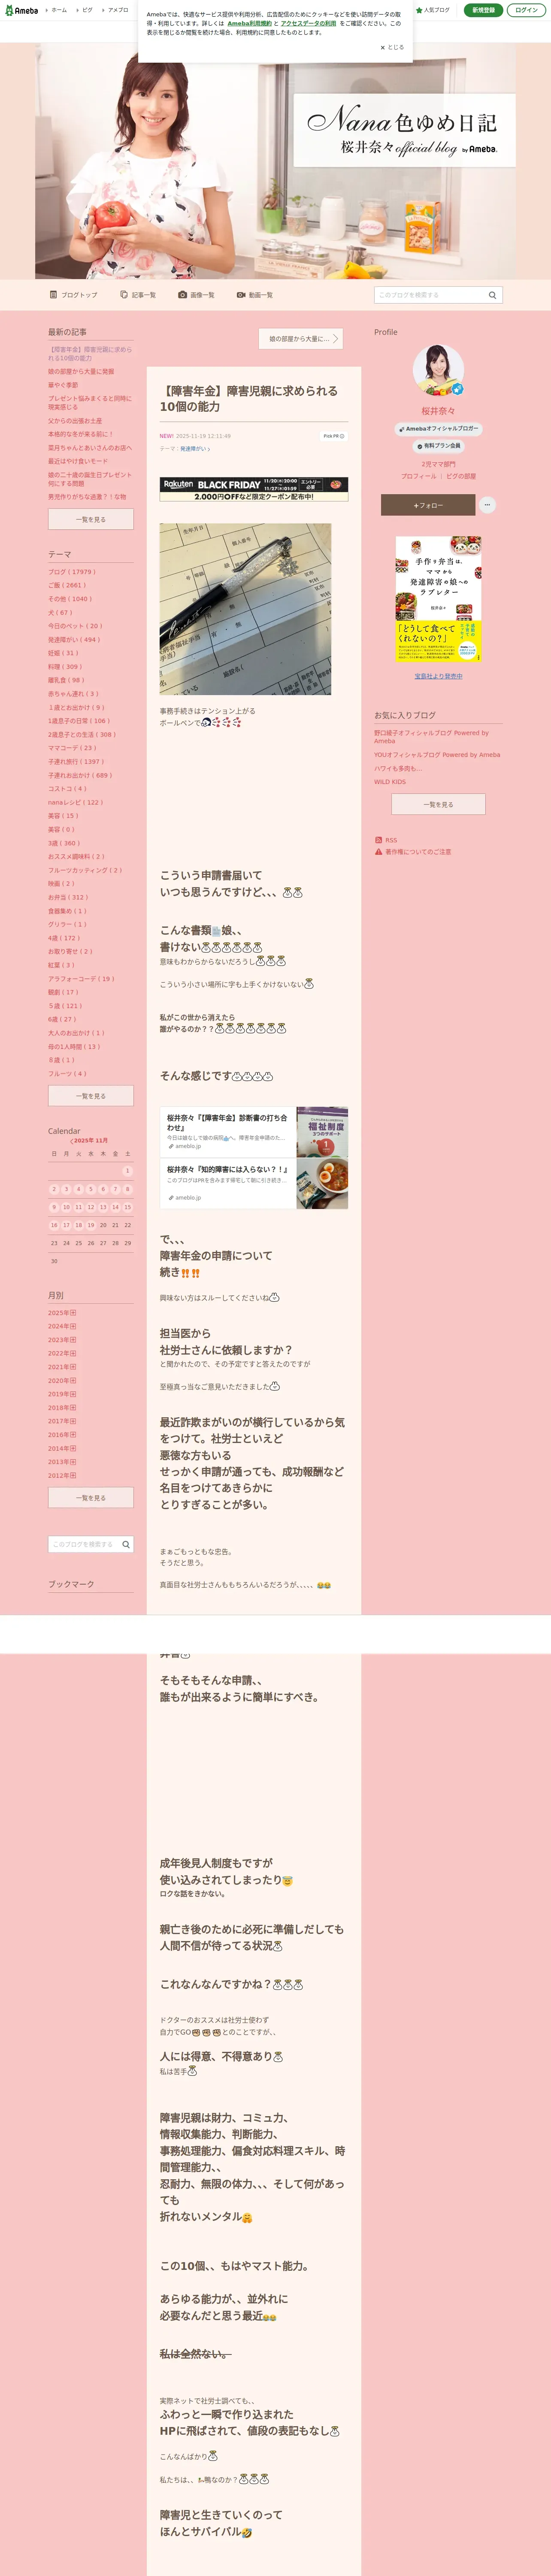Open linked card 知的障害には入らない？！
Image resolution: width=551 pixels, height=2576 pixels.
[x=254, y=1184]
